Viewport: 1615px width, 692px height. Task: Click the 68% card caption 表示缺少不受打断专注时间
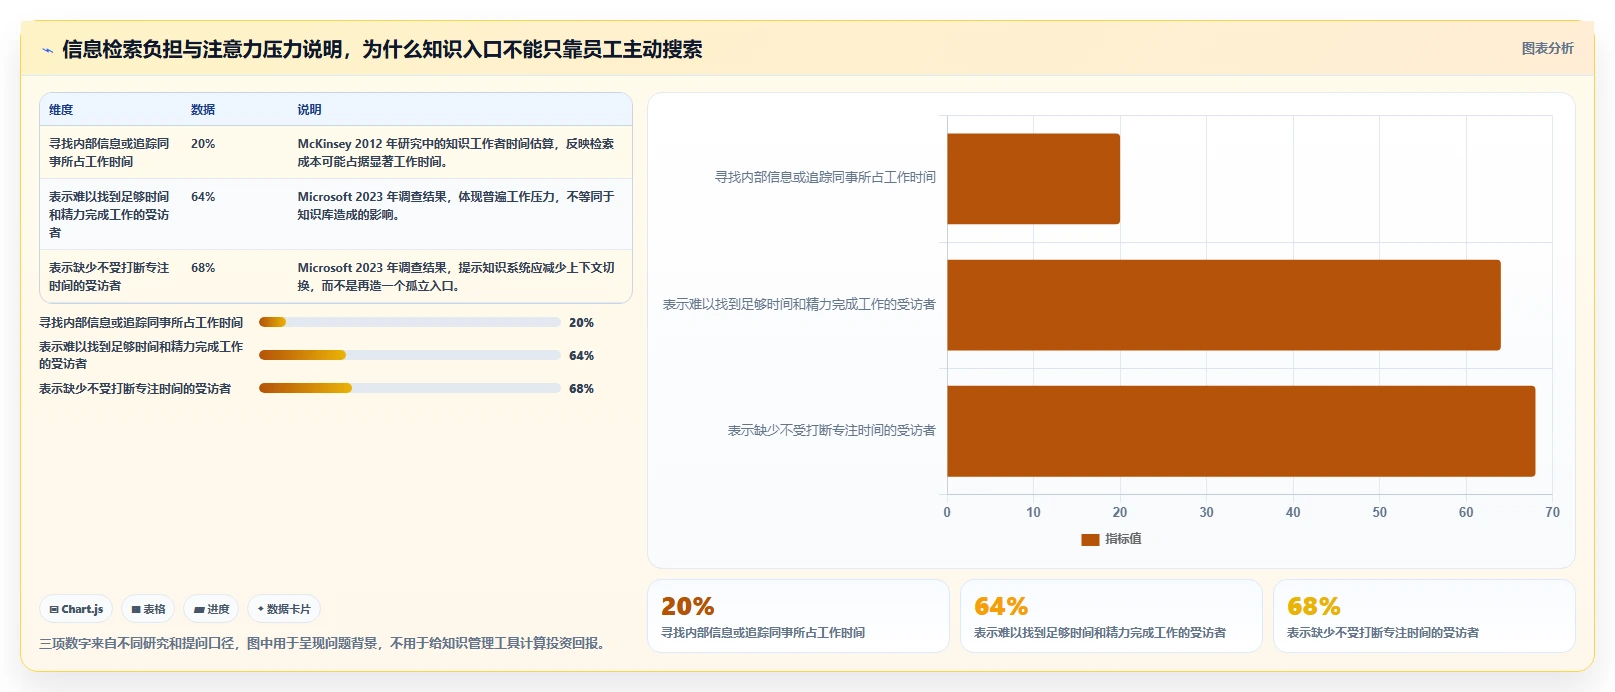(1383, 633)
